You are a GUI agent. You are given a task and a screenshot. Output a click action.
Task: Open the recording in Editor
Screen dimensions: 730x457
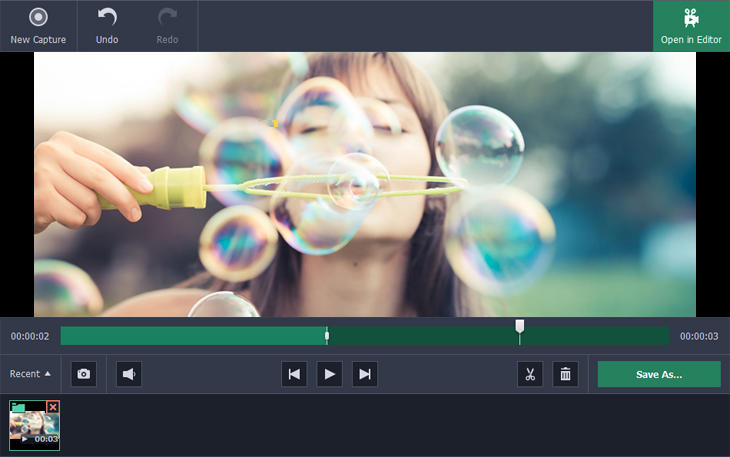(691, 26)
